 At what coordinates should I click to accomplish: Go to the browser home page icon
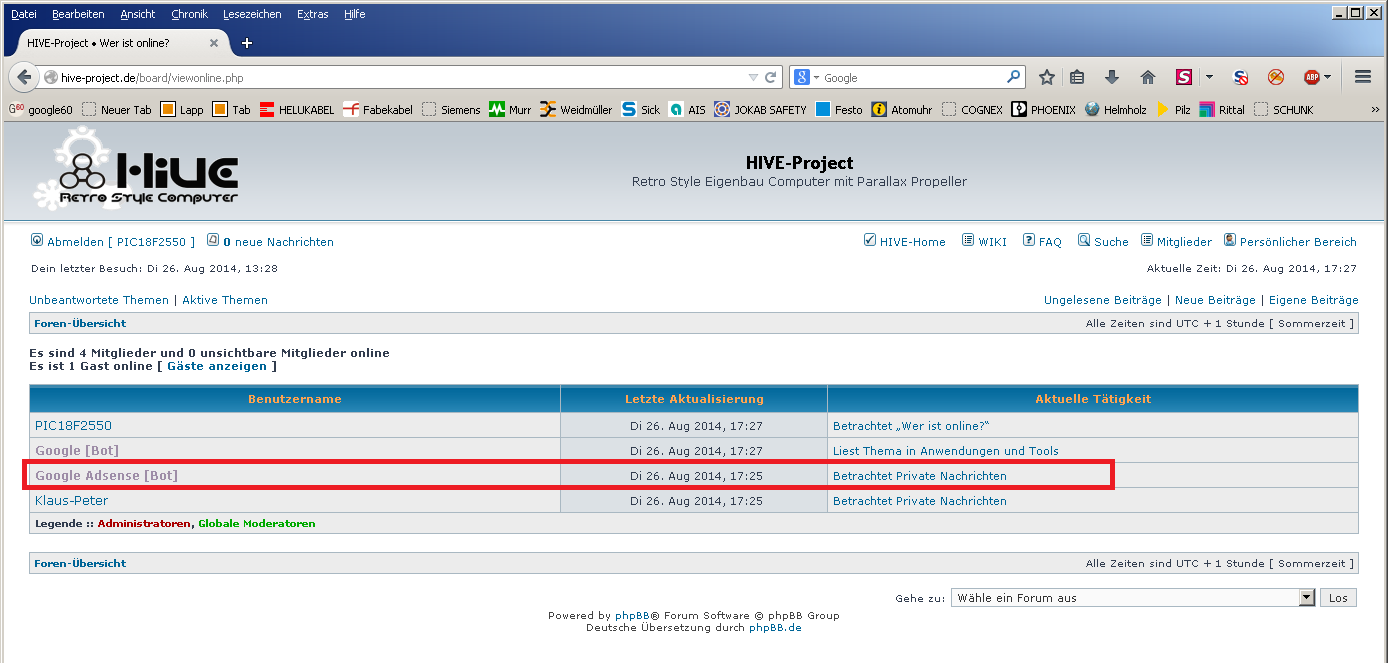pyautogui.click(x=1147, y=77)
